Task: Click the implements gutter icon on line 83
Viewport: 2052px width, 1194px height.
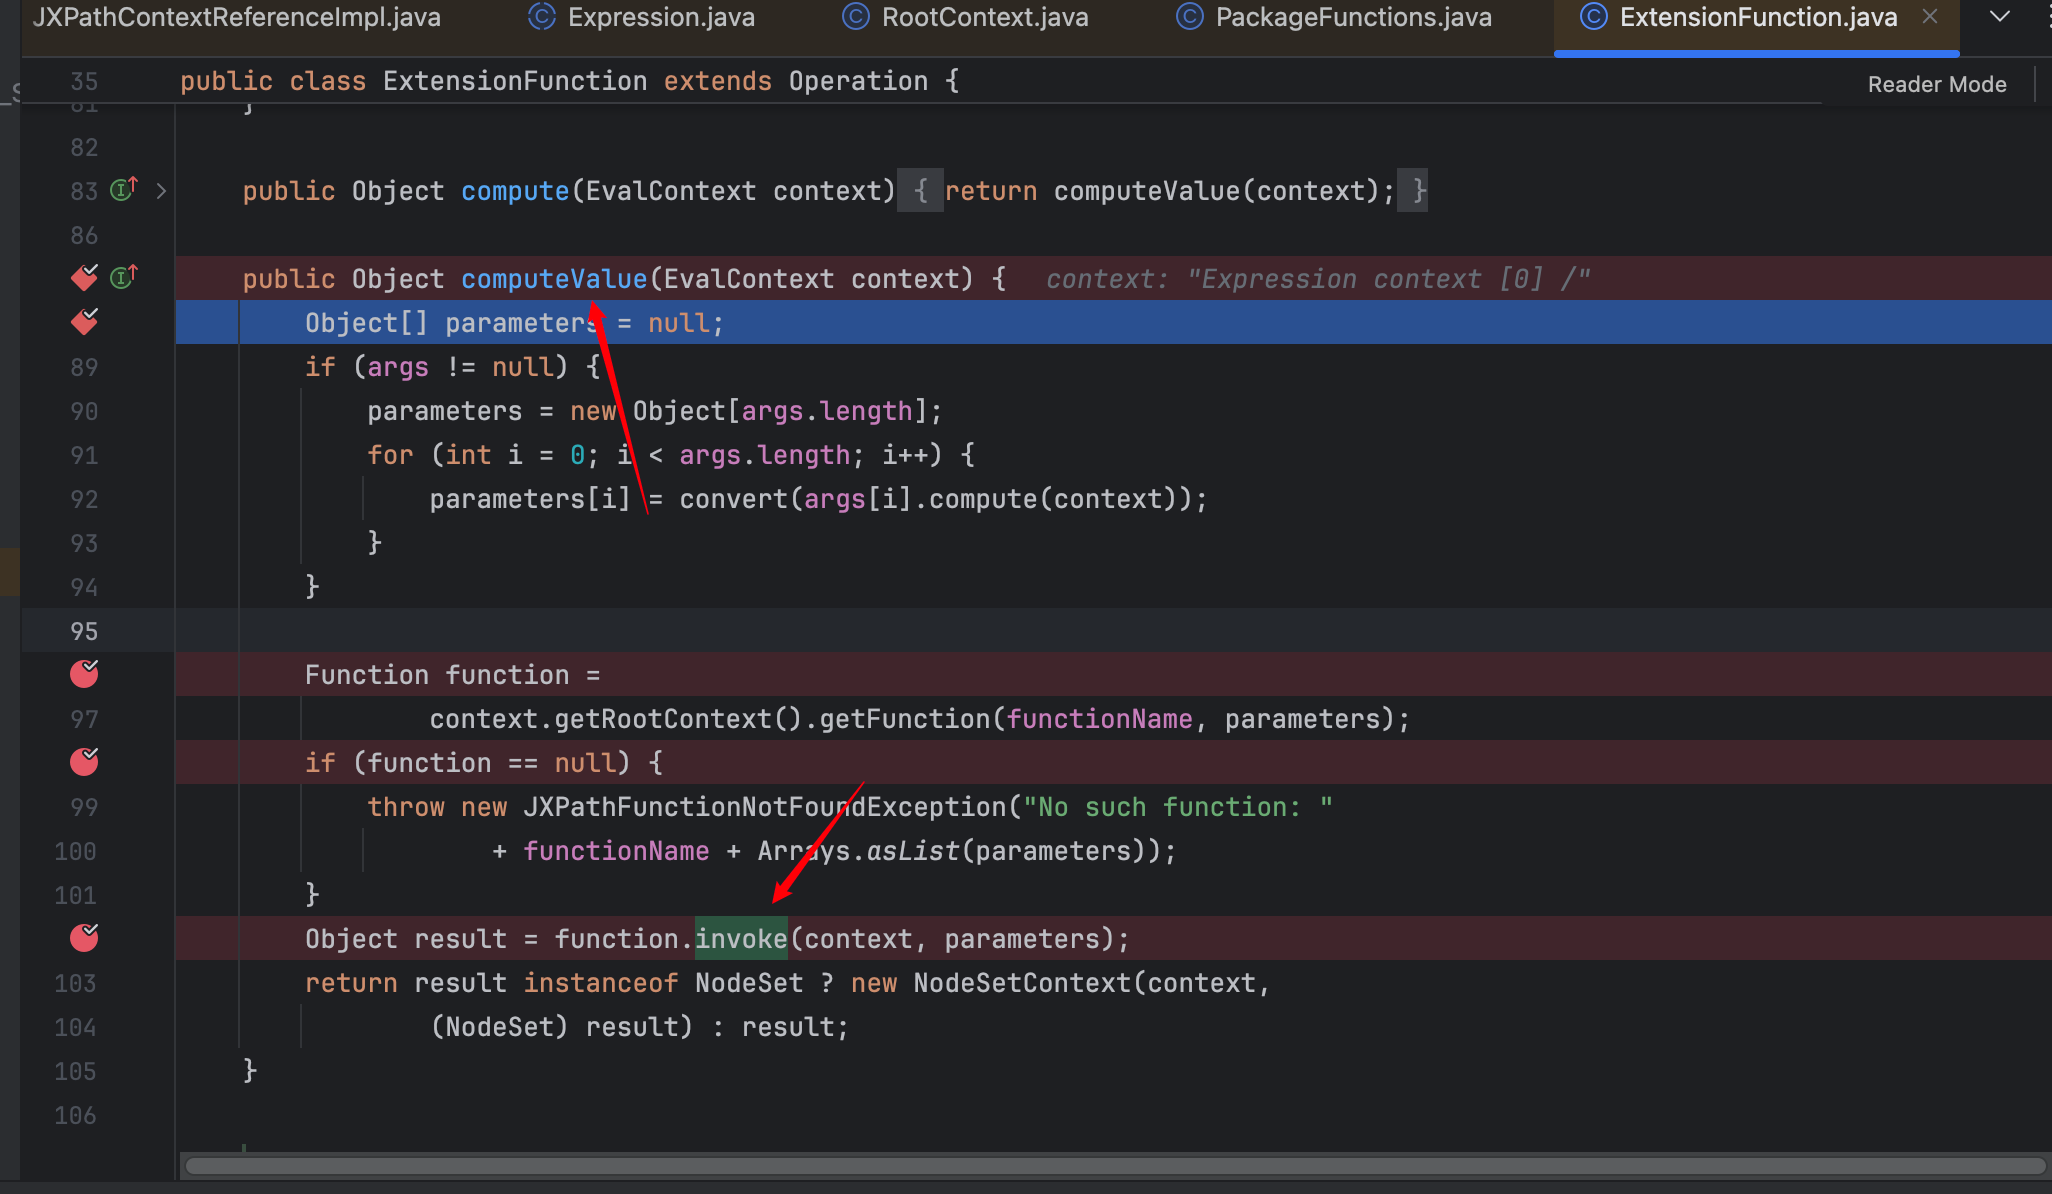Action: point(124,189)
